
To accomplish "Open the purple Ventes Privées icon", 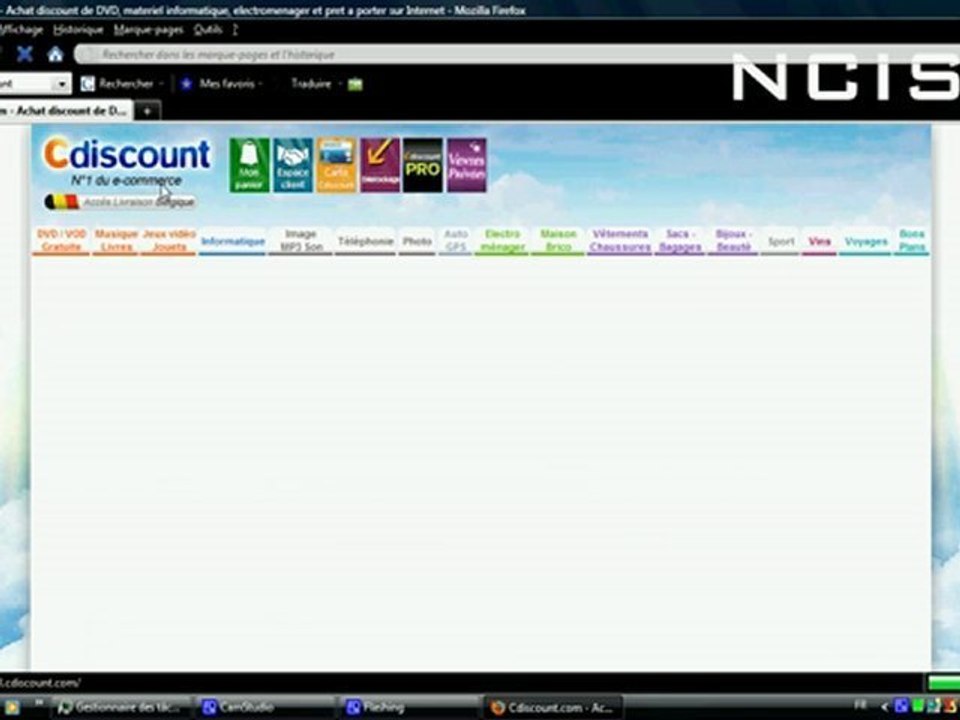I will [467, 165].
